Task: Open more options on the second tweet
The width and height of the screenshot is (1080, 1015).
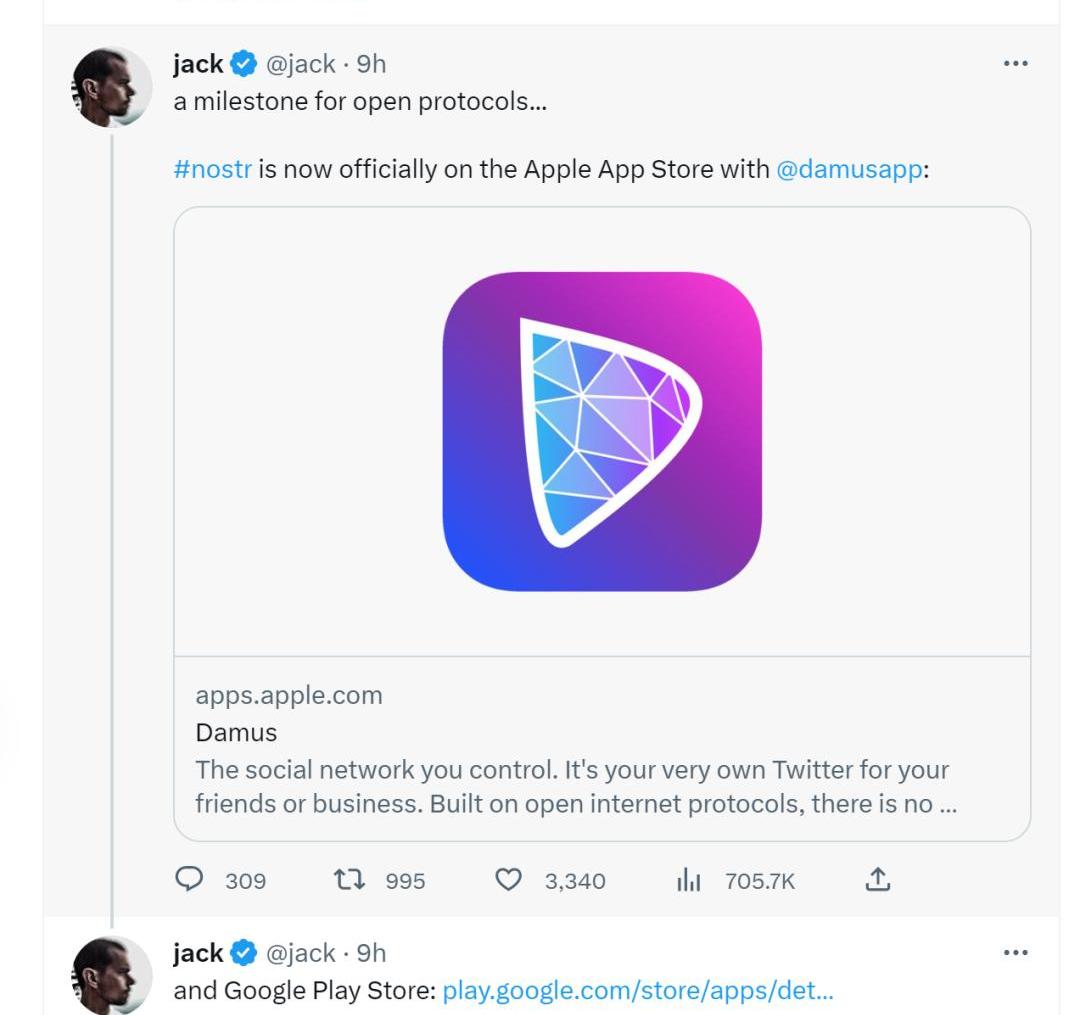Action: pyautogui.click(x=1015, y=952)
